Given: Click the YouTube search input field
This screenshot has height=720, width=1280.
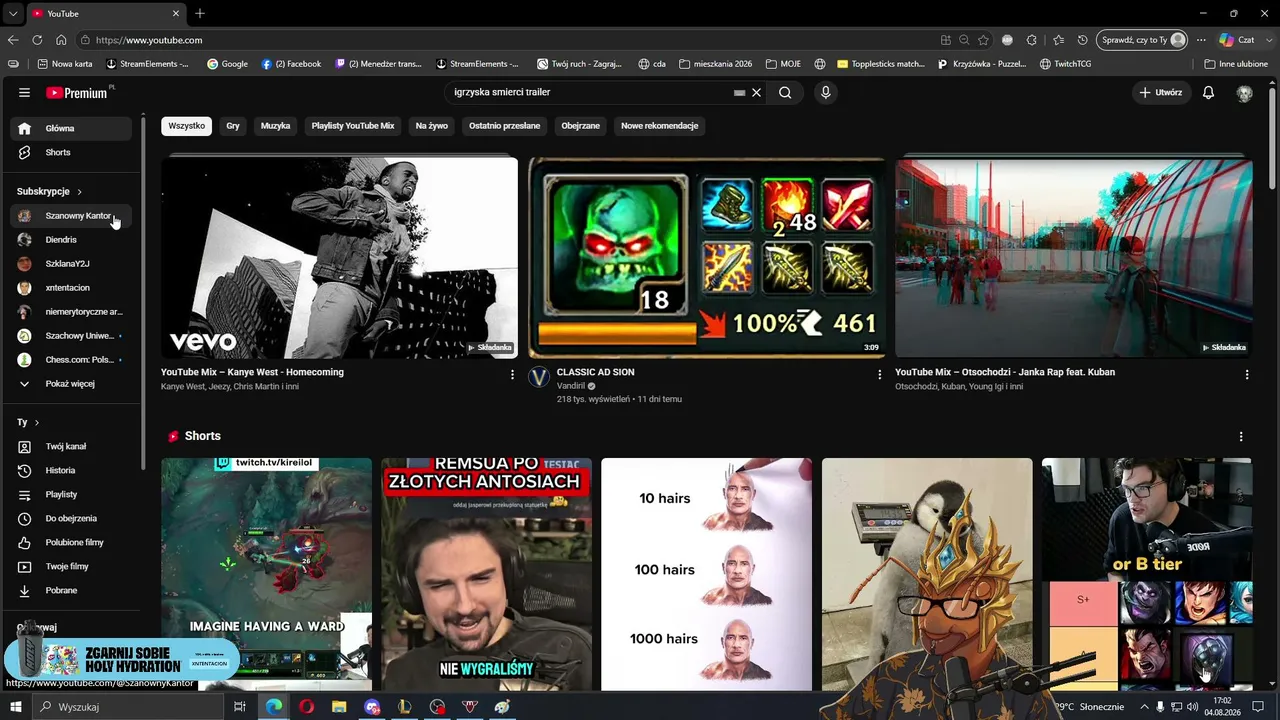Looking at the screenshot, I should (590, 92).
